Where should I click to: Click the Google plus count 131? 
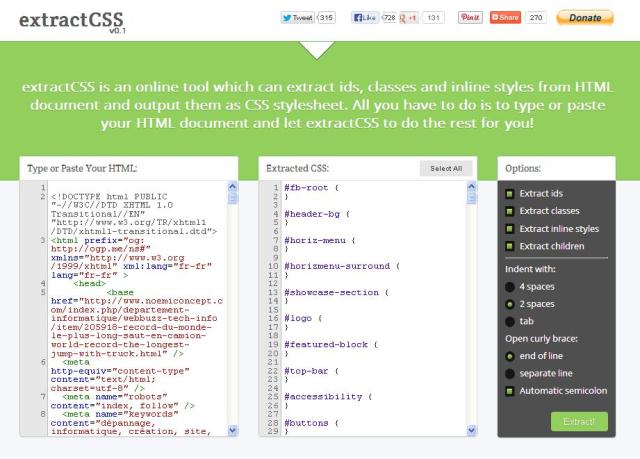(433, 18)
